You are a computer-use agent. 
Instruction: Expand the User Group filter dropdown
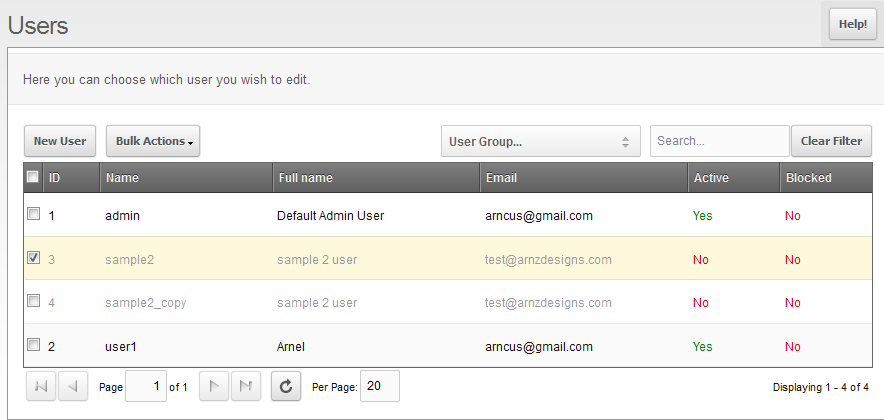point(540,141)
